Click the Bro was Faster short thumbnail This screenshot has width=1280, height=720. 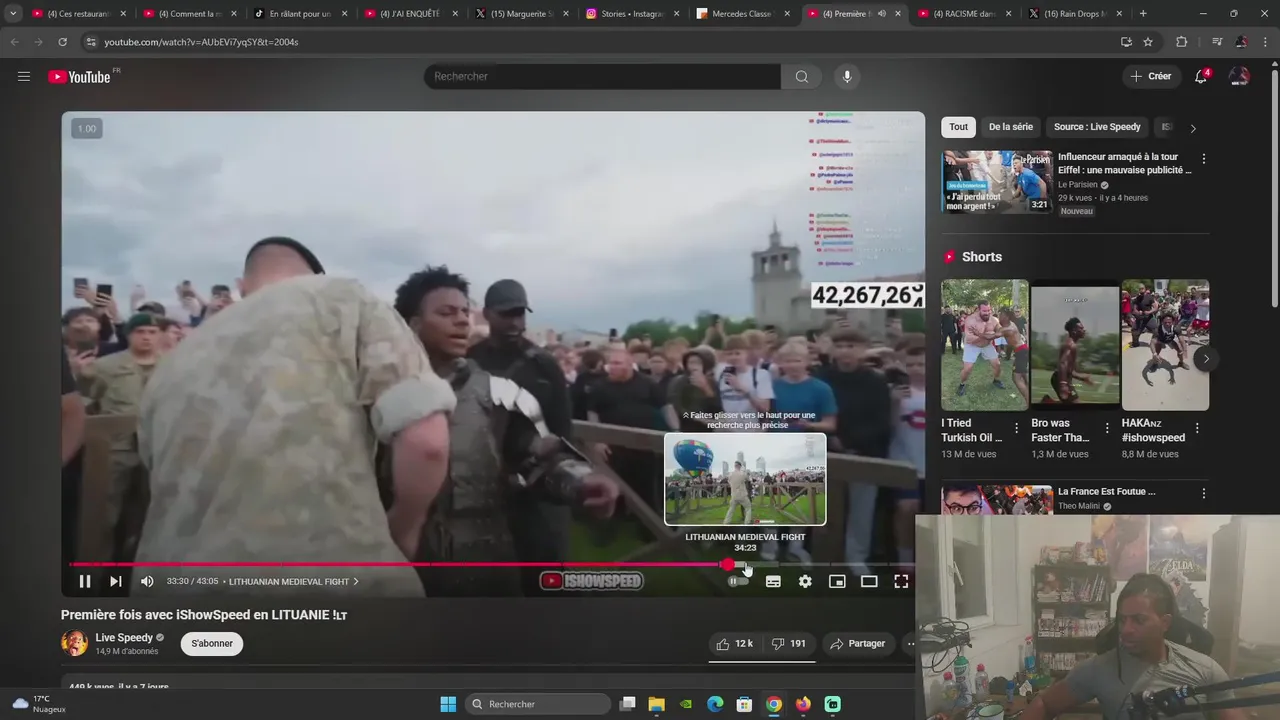pyautogui.click(x=1075, y=345)
